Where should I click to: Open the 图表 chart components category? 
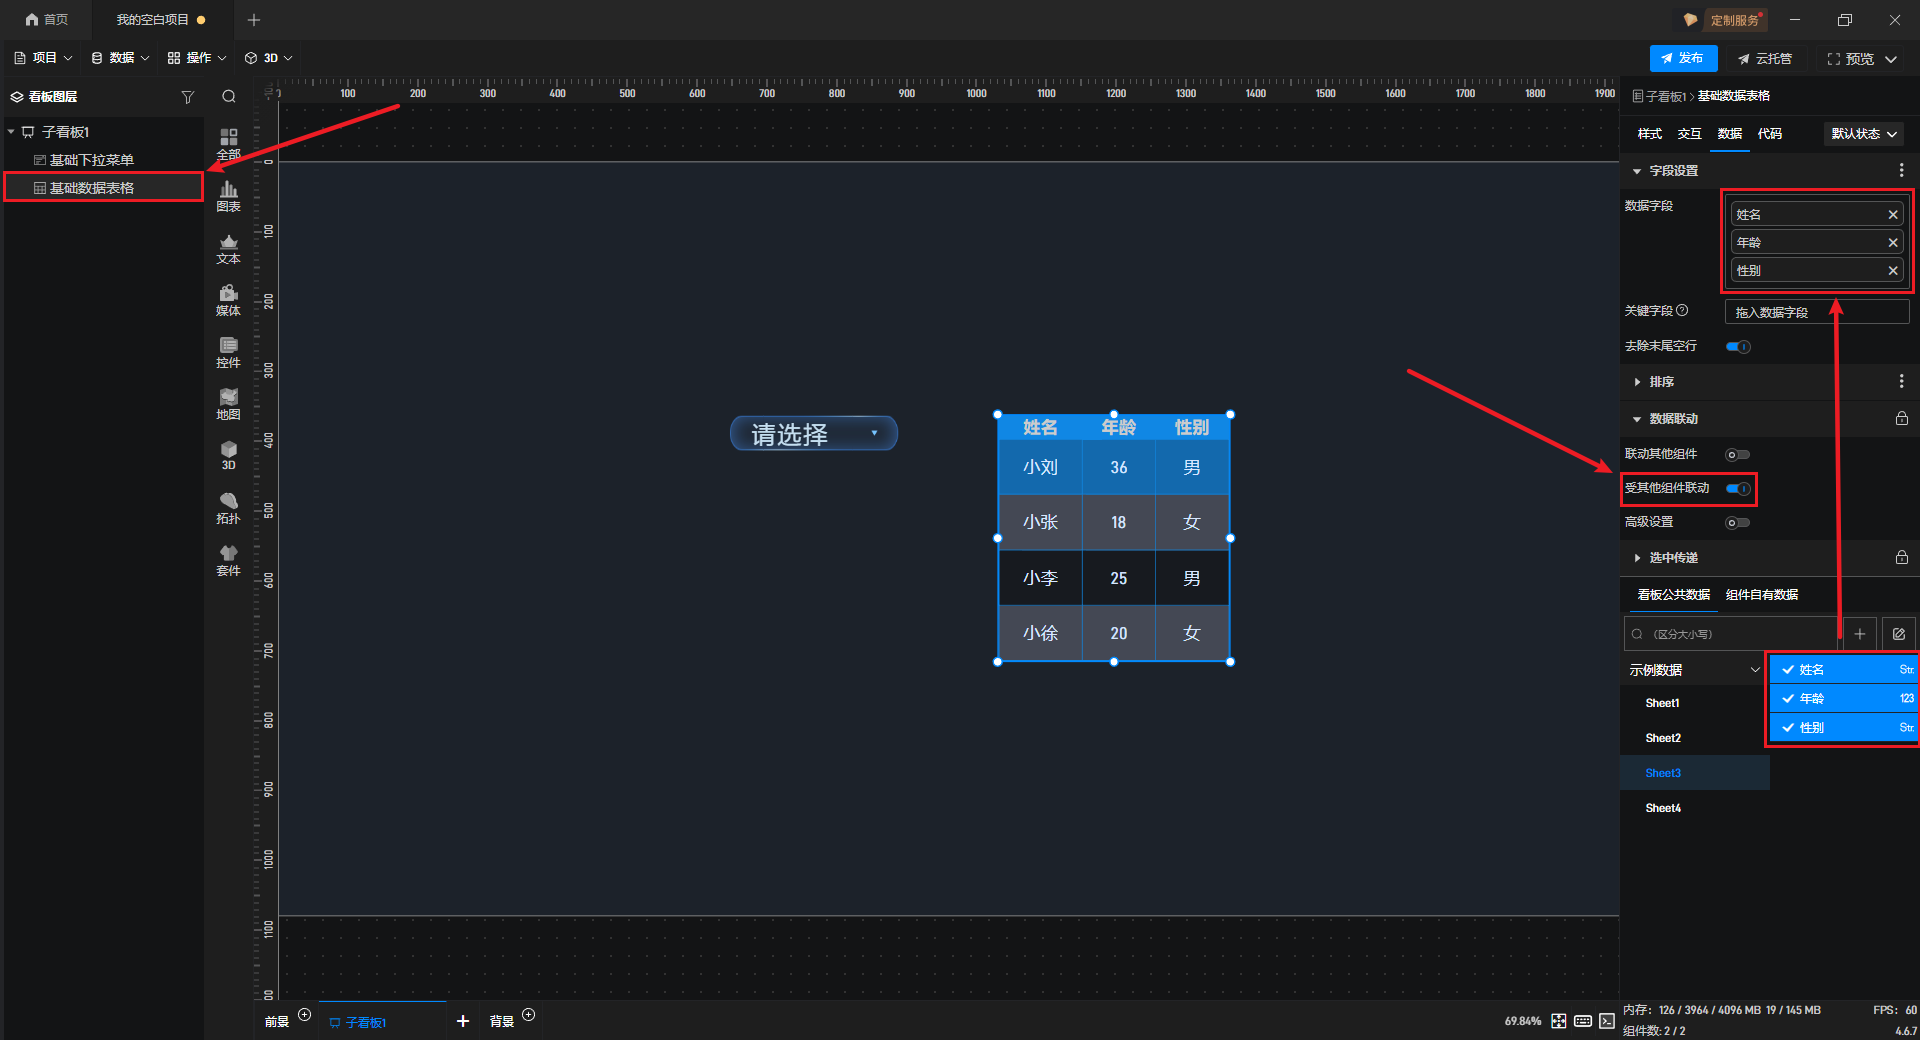228,196
